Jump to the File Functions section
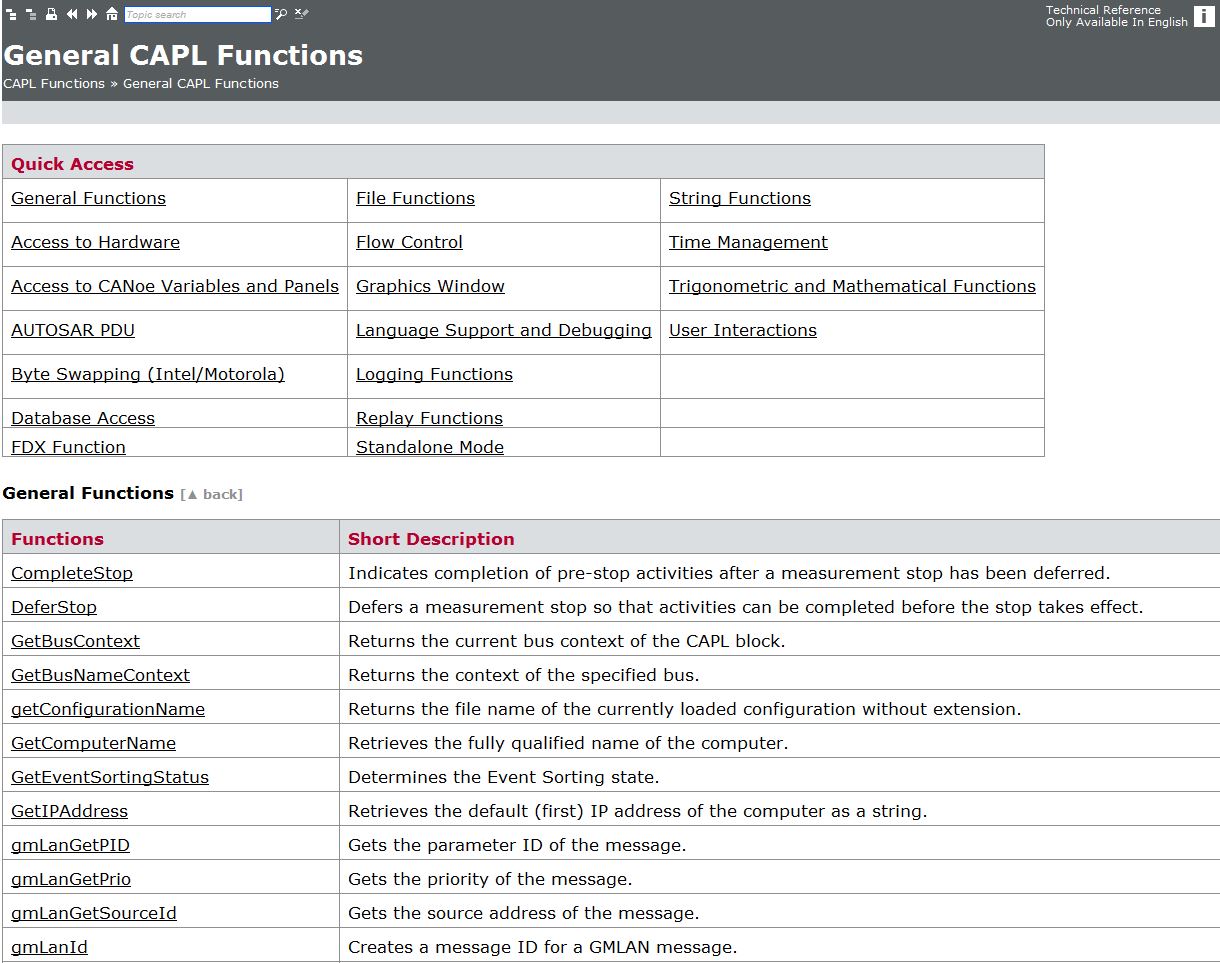Screen dimensions: 1220x963 coord(415,199)
